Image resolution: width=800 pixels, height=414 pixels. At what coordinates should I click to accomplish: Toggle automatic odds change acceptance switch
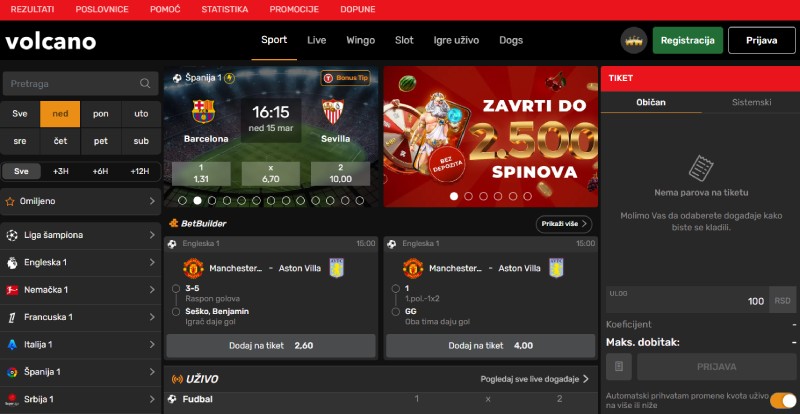[x=783, y=401]
